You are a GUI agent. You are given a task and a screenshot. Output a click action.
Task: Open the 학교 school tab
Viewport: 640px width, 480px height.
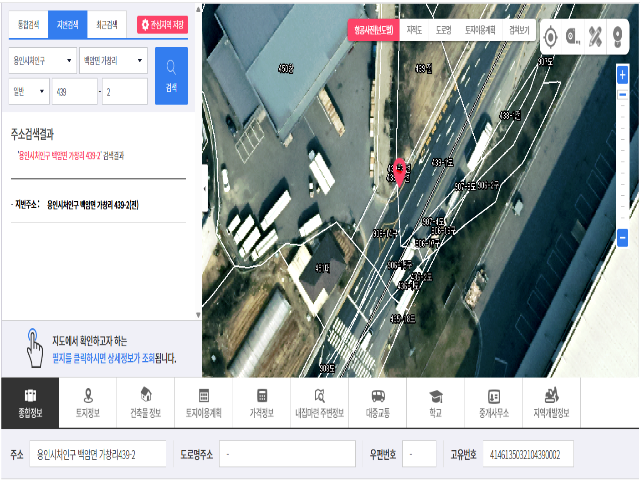(435, 404)
